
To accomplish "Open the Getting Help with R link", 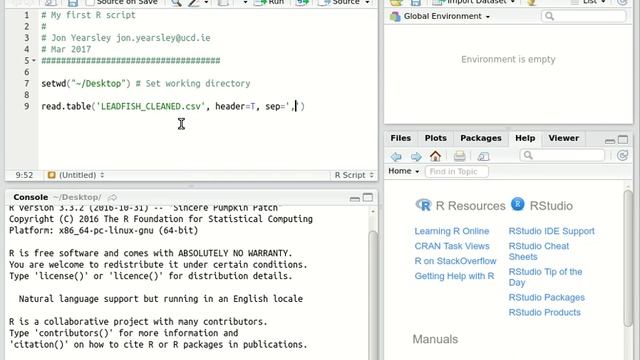I will tap(454, 276).
